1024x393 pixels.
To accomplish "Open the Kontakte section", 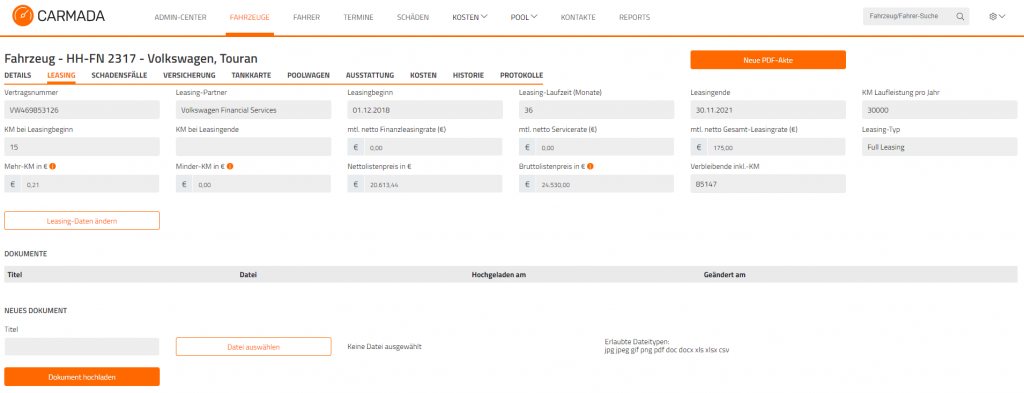I will pos(578,18).
